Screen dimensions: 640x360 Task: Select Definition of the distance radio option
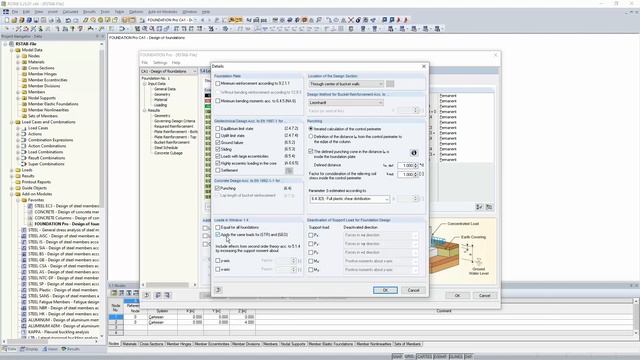[311, 136]
